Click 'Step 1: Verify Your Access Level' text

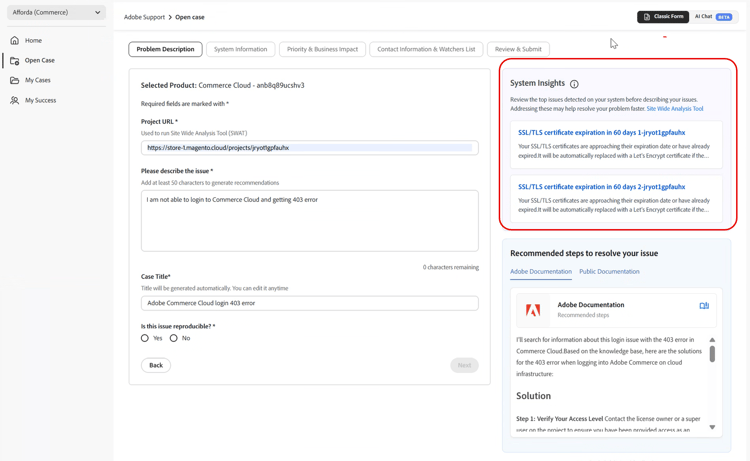[560, 419]
